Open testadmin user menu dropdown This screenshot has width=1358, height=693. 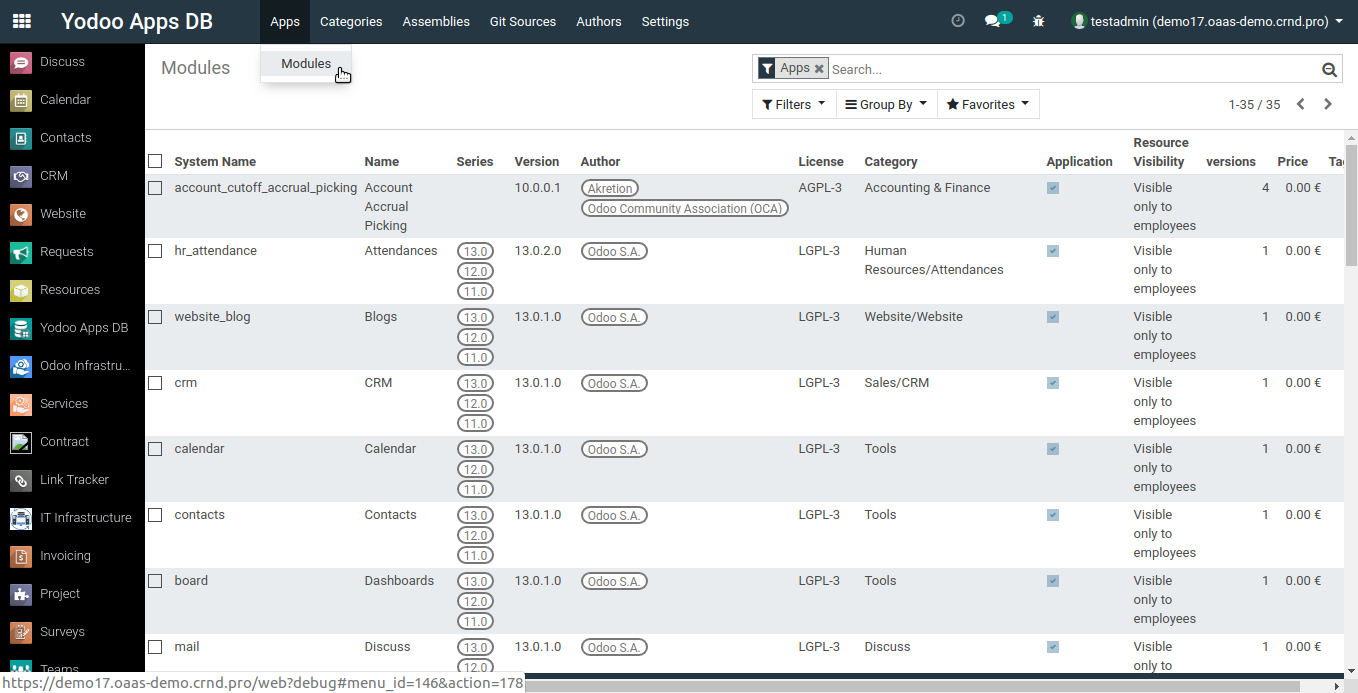(1207, 21)
